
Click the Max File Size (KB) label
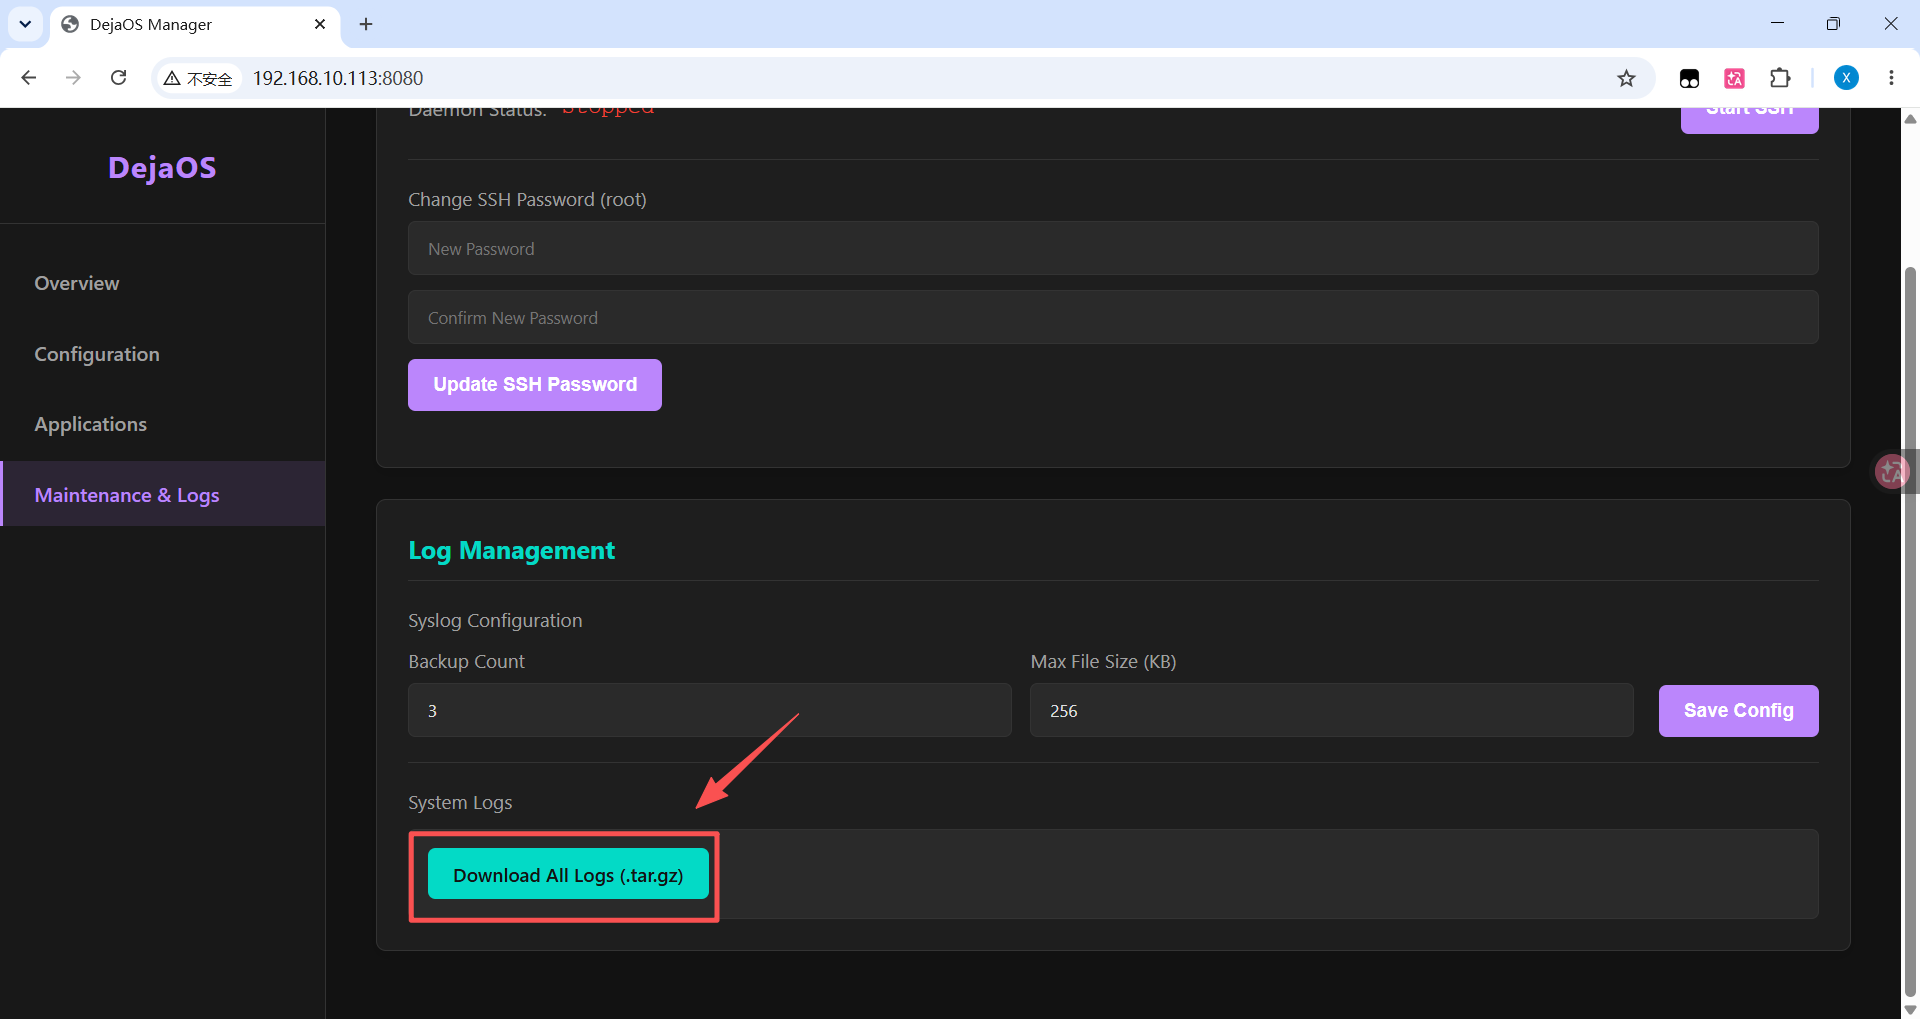pos(1103,661)
